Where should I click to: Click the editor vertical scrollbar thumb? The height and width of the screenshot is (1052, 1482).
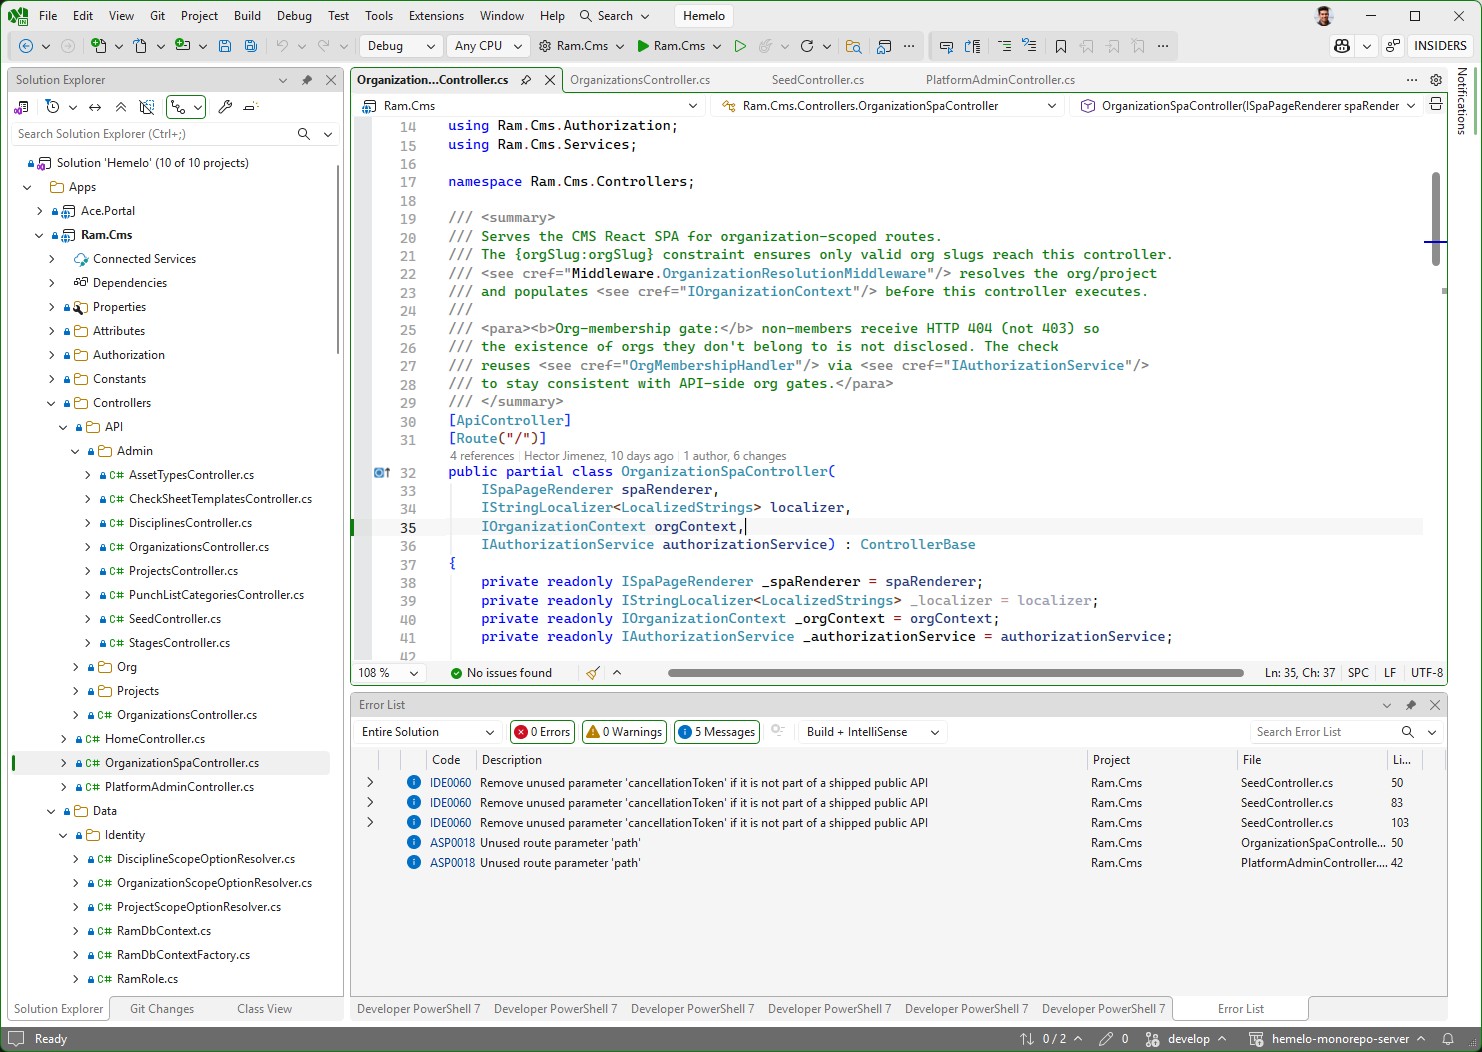[x=1436, y=218]
